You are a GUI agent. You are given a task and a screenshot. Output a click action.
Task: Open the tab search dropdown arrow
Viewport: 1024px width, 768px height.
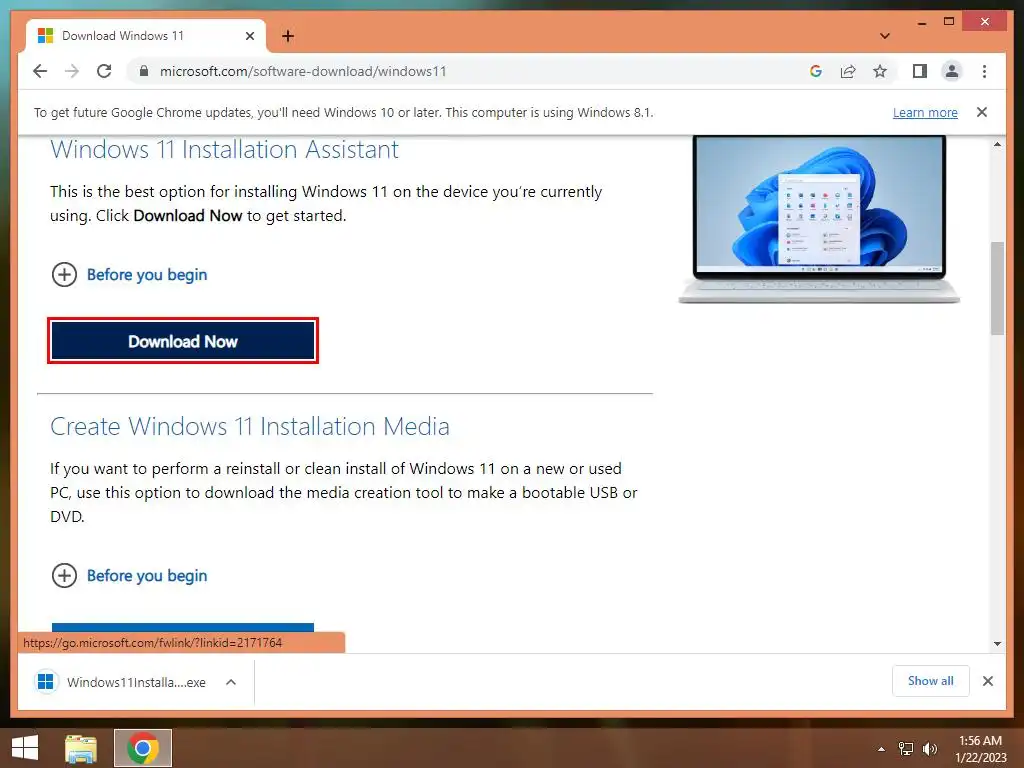tap(885, 36)
